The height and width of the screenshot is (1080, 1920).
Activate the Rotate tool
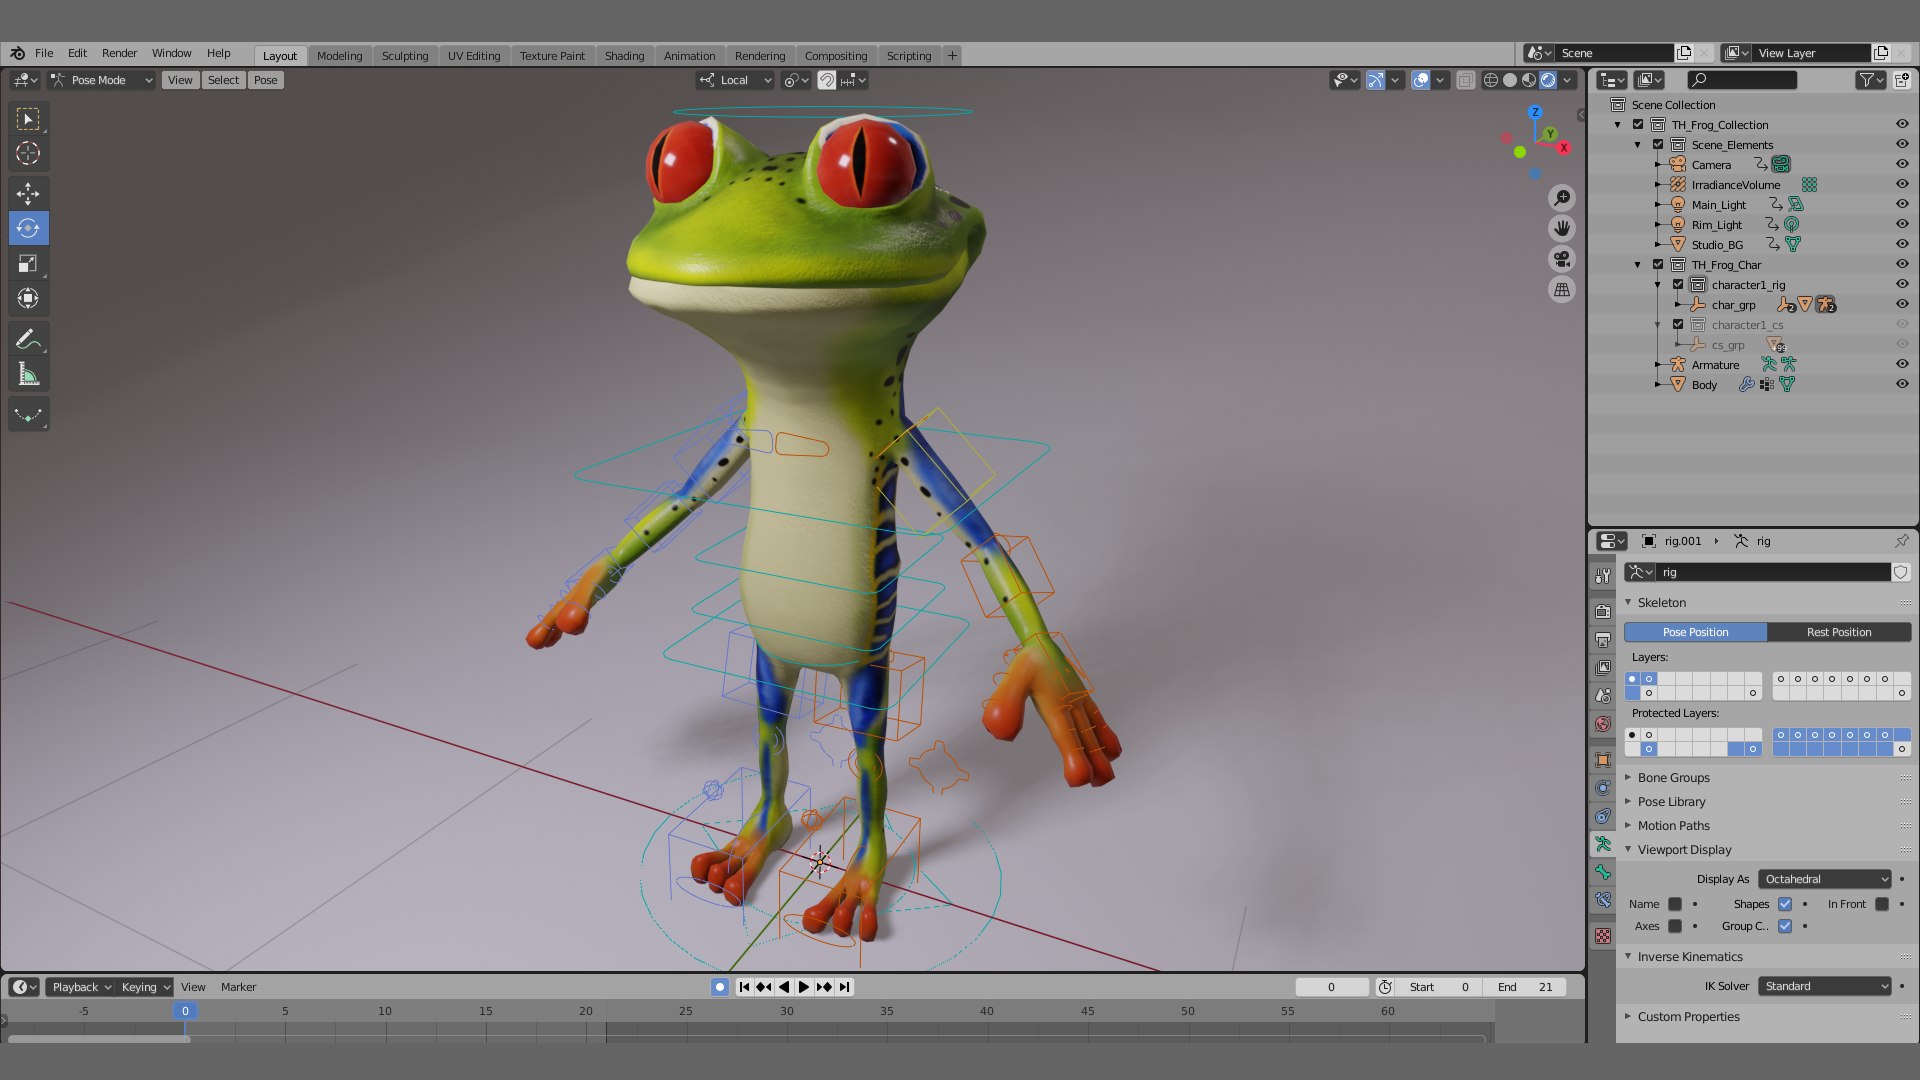28,228
